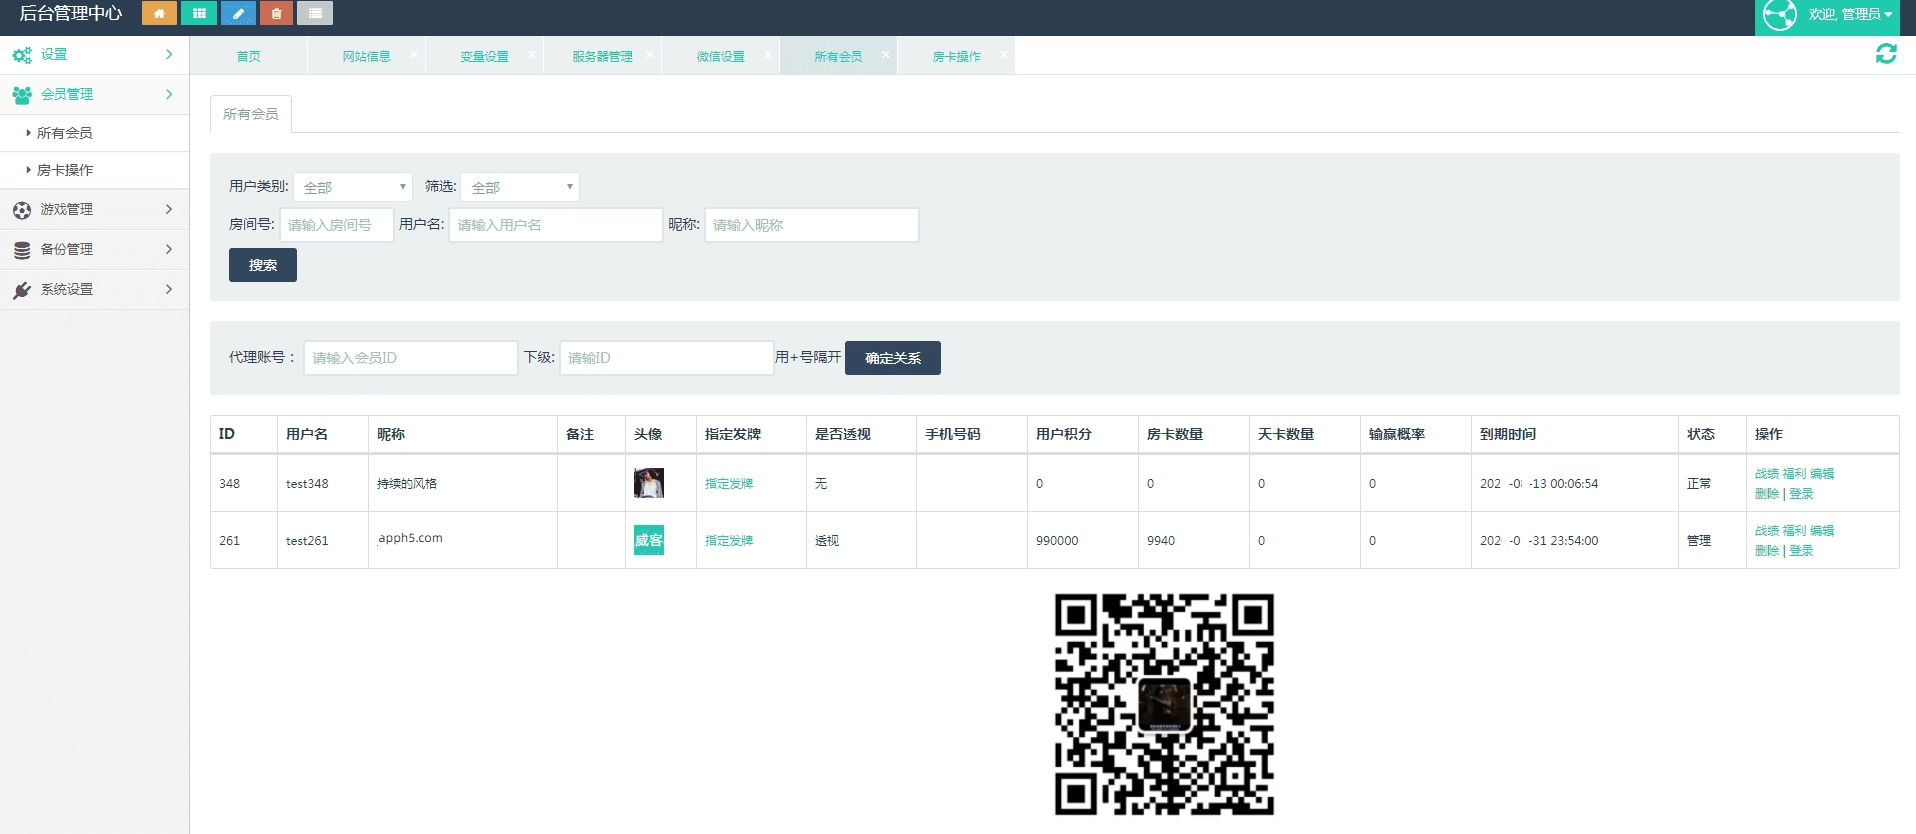Screen dimensions: 1916x834
Task: Click the green grid icon in header
Action: tap(199, 13)
